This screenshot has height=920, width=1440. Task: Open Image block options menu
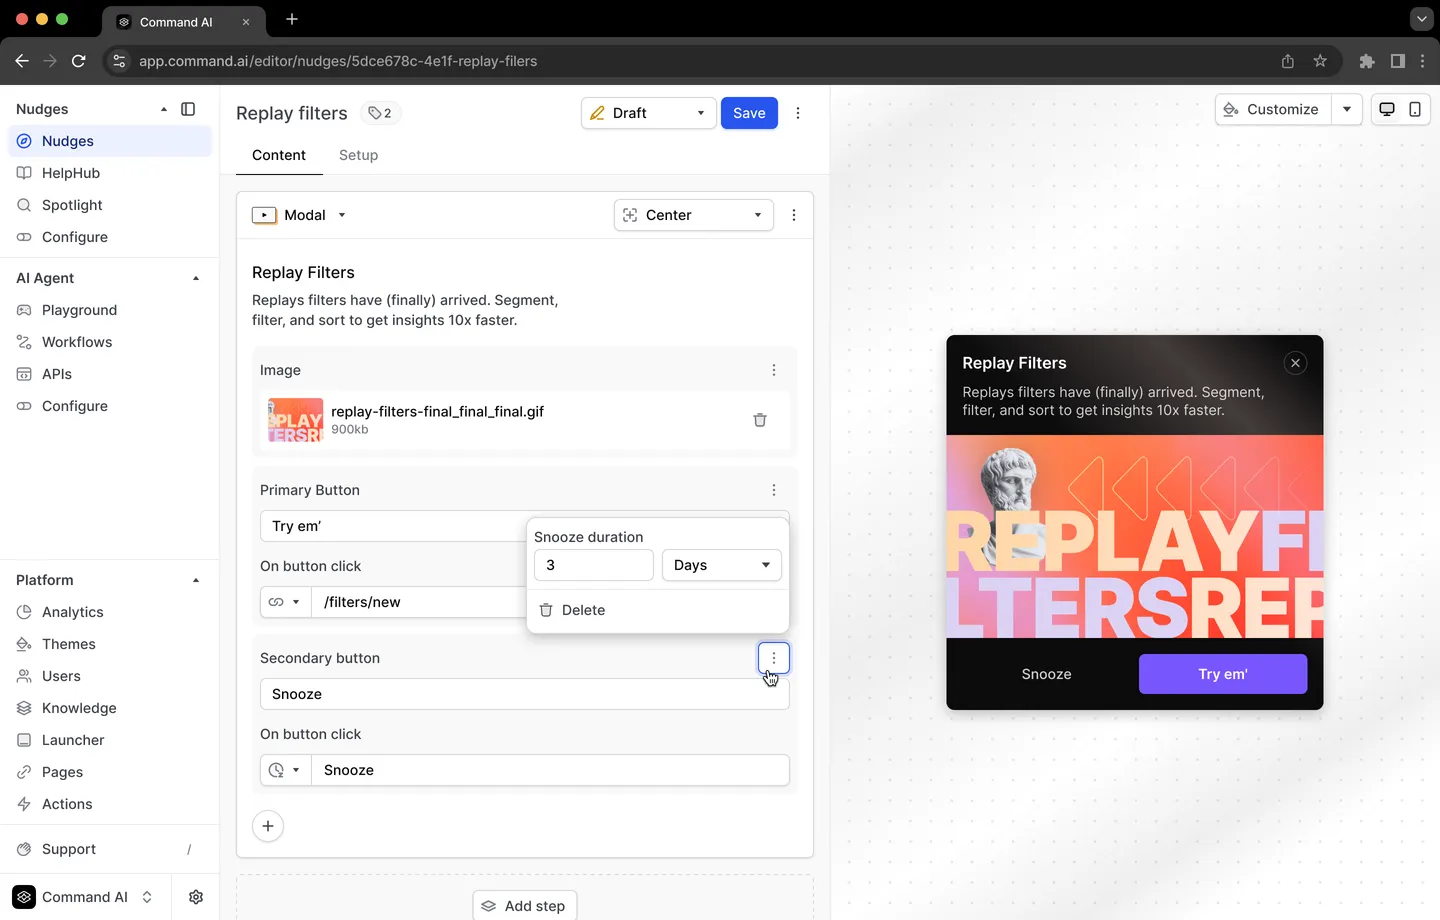click(773, 370)
